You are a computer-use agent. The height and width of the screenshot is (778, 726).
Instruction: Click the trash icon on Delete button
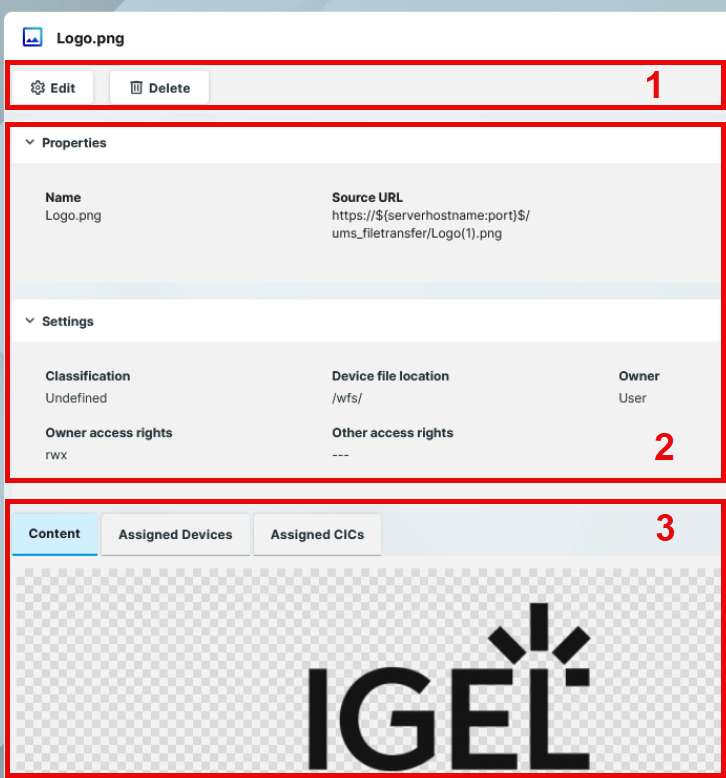[136, 88]
